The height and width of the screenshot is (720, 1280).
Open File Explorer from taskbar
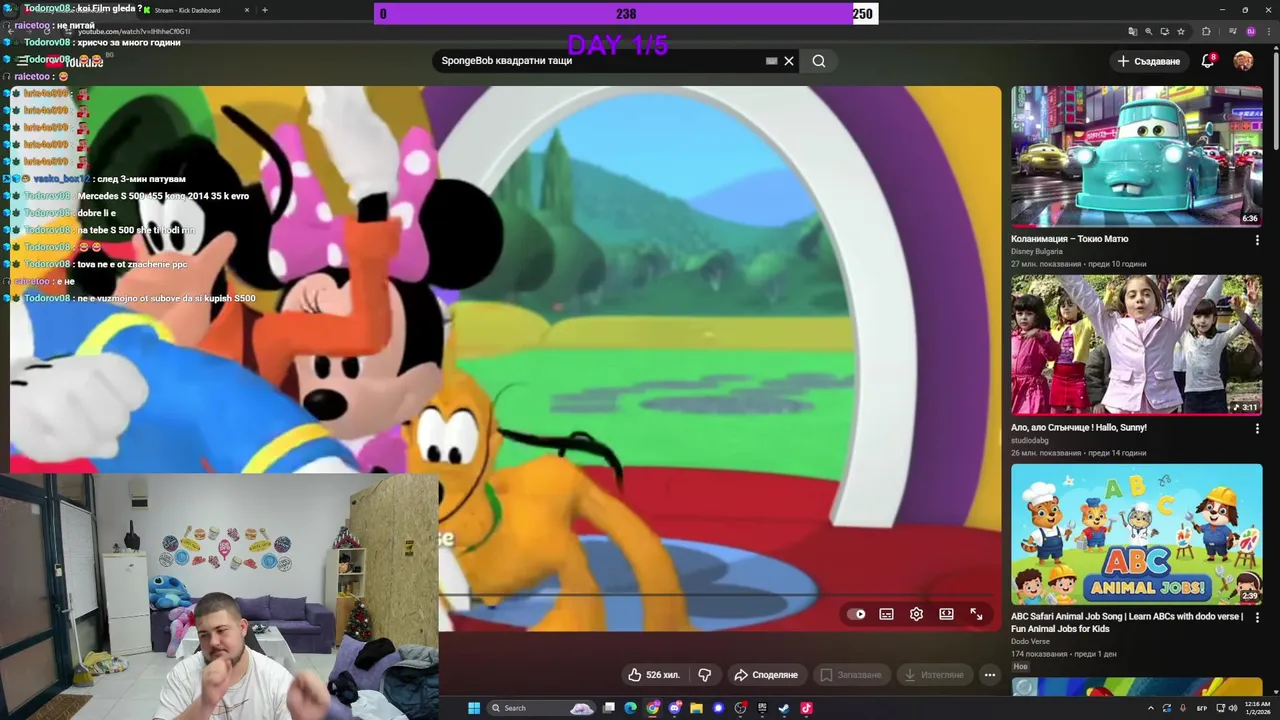[x=696, y=708]
